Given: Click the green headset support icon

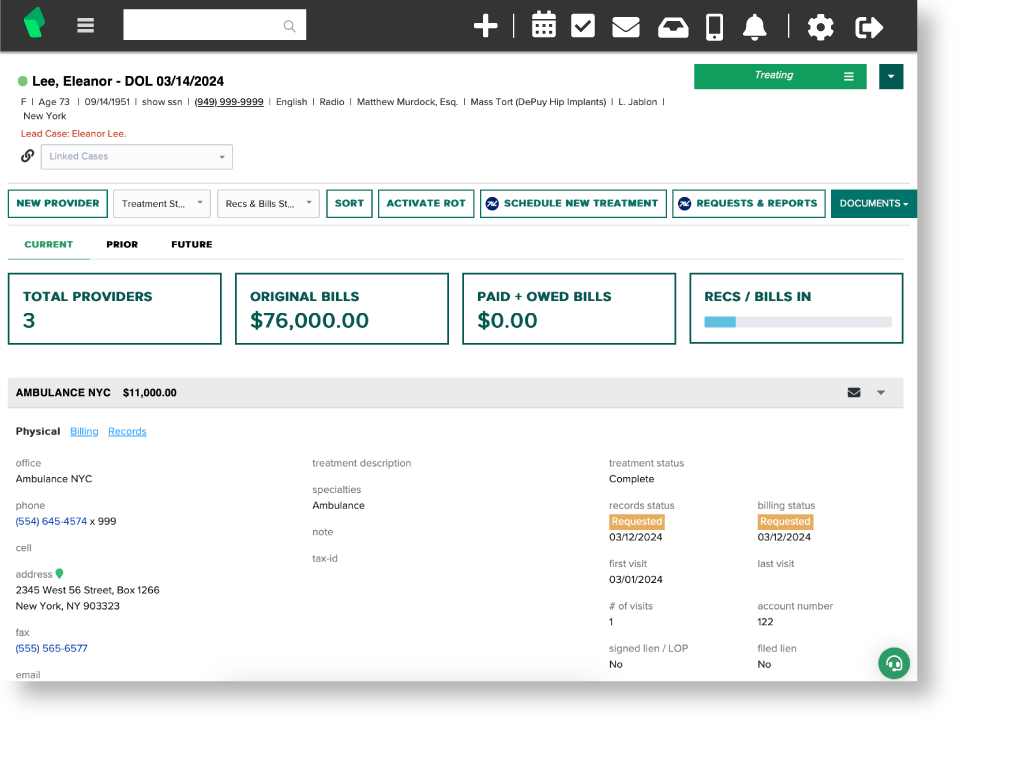Looking at the screenshot, I should coord(893,663).
